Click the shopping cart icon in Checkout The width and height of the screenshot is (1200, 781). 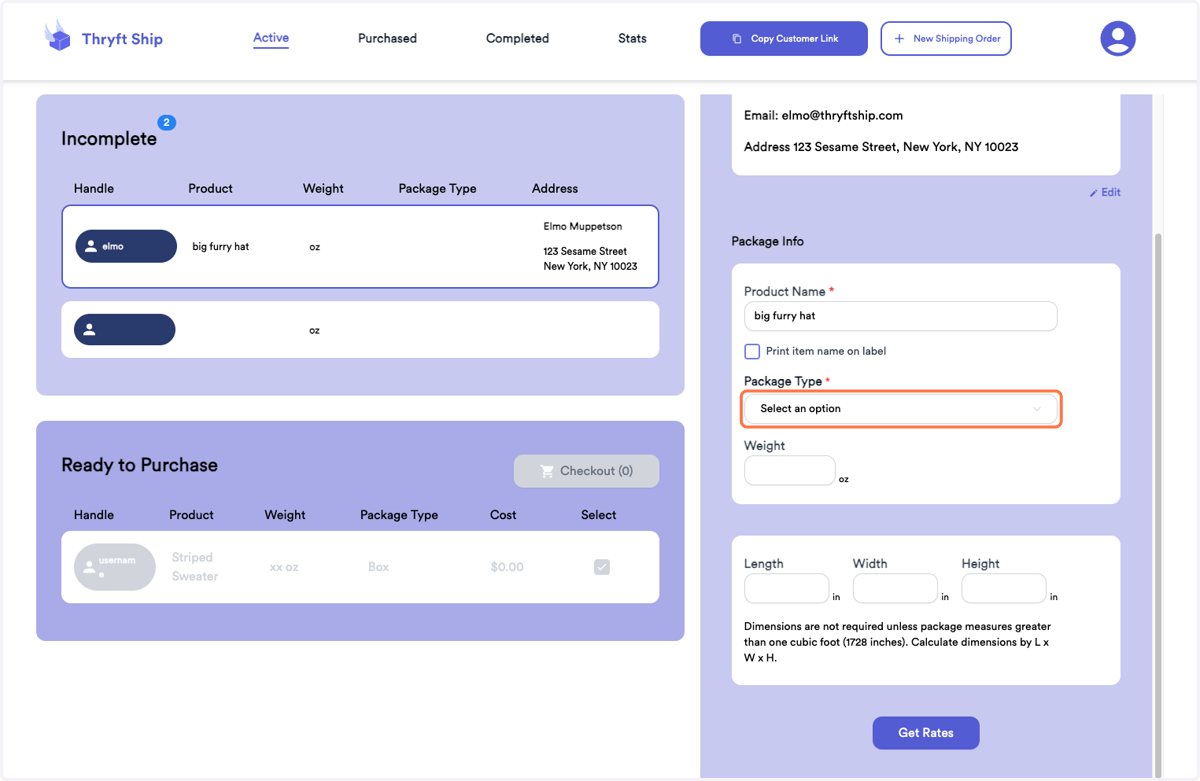tap(547, 471)
